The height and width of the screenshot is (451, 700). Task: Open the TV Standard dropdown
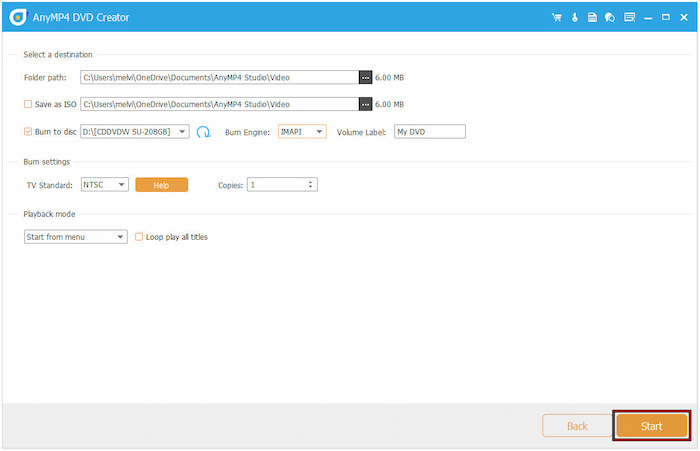[x=122, y=185]
